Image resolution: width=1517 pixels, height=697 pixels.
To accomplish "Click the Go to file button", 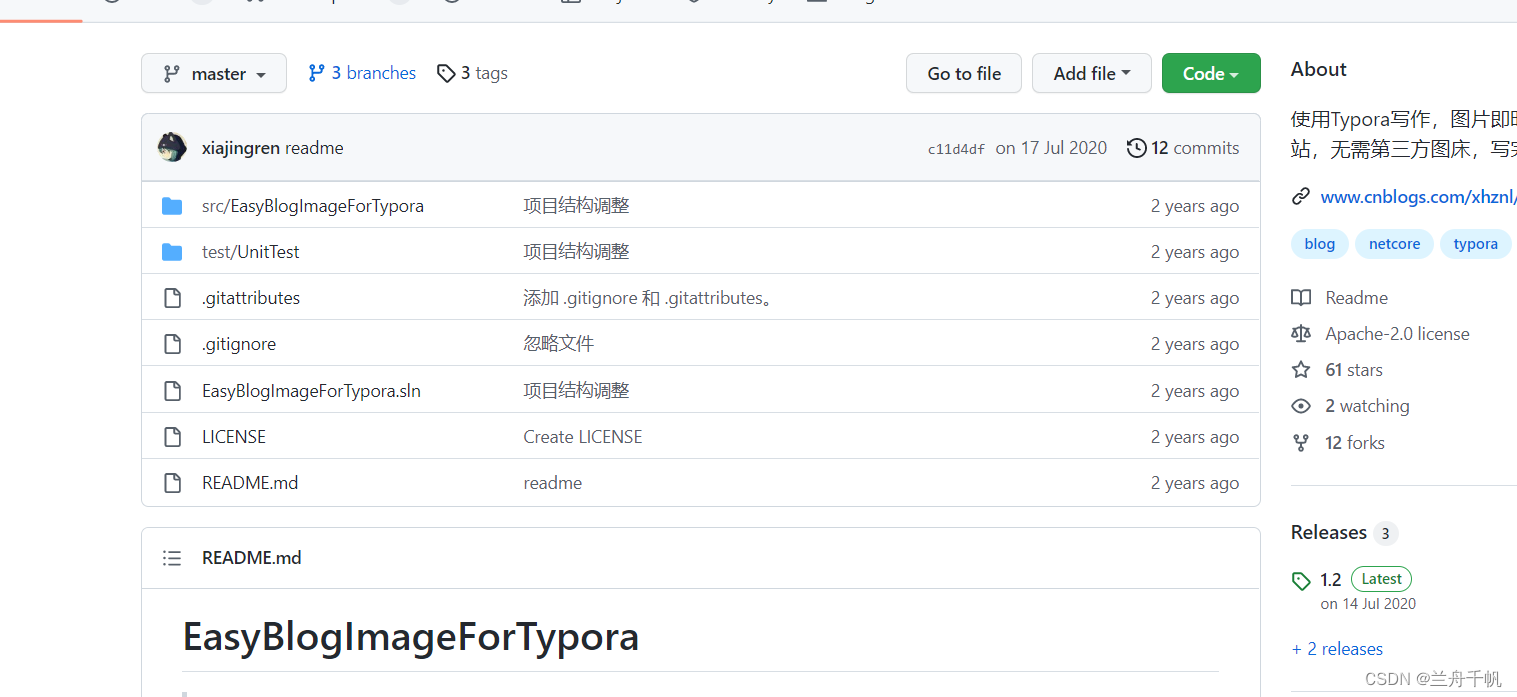I will point(964,73).
